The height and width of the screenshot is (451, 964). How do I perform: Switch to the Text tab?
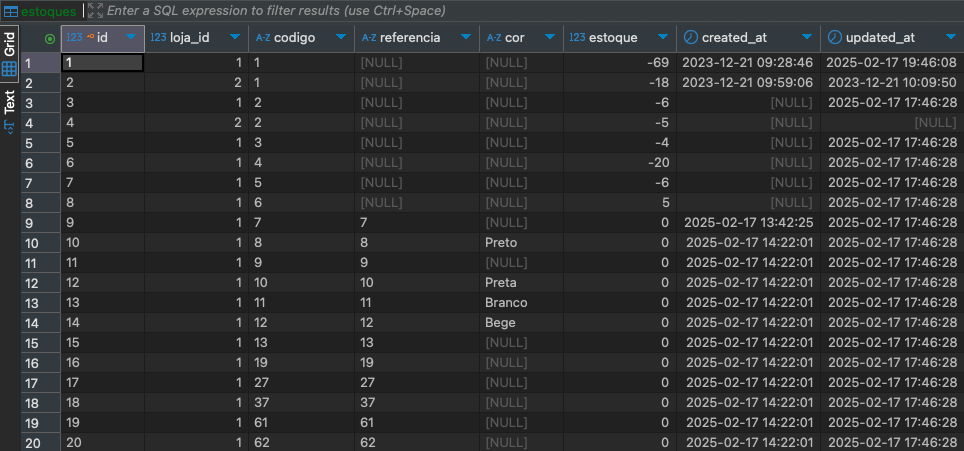click(9, 101)
